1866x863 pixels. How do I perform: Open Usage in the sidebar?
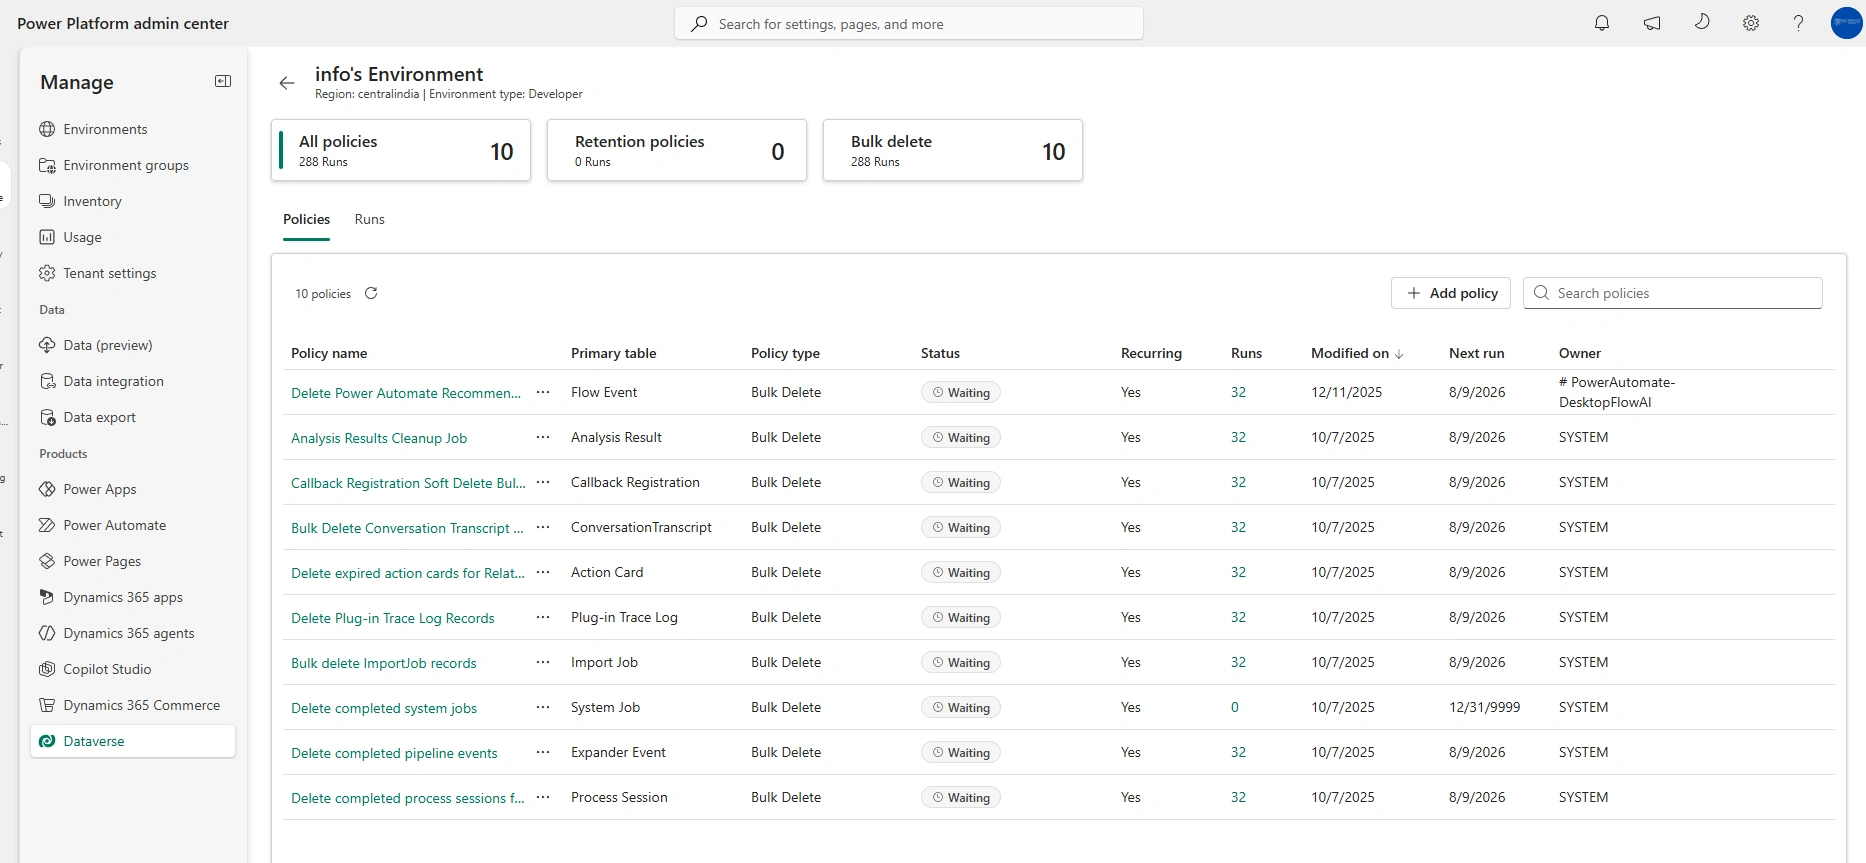133,237
